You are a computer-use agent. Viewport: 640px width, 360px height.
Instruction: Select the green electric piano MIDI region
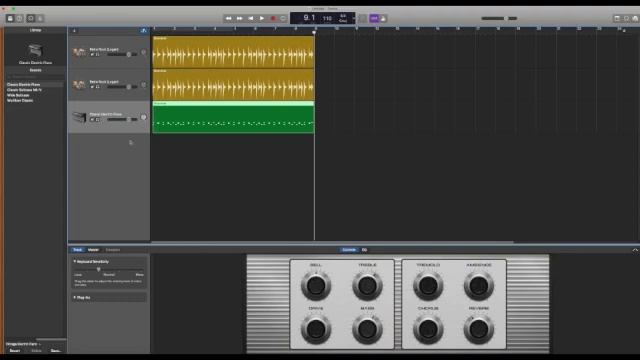233,117
